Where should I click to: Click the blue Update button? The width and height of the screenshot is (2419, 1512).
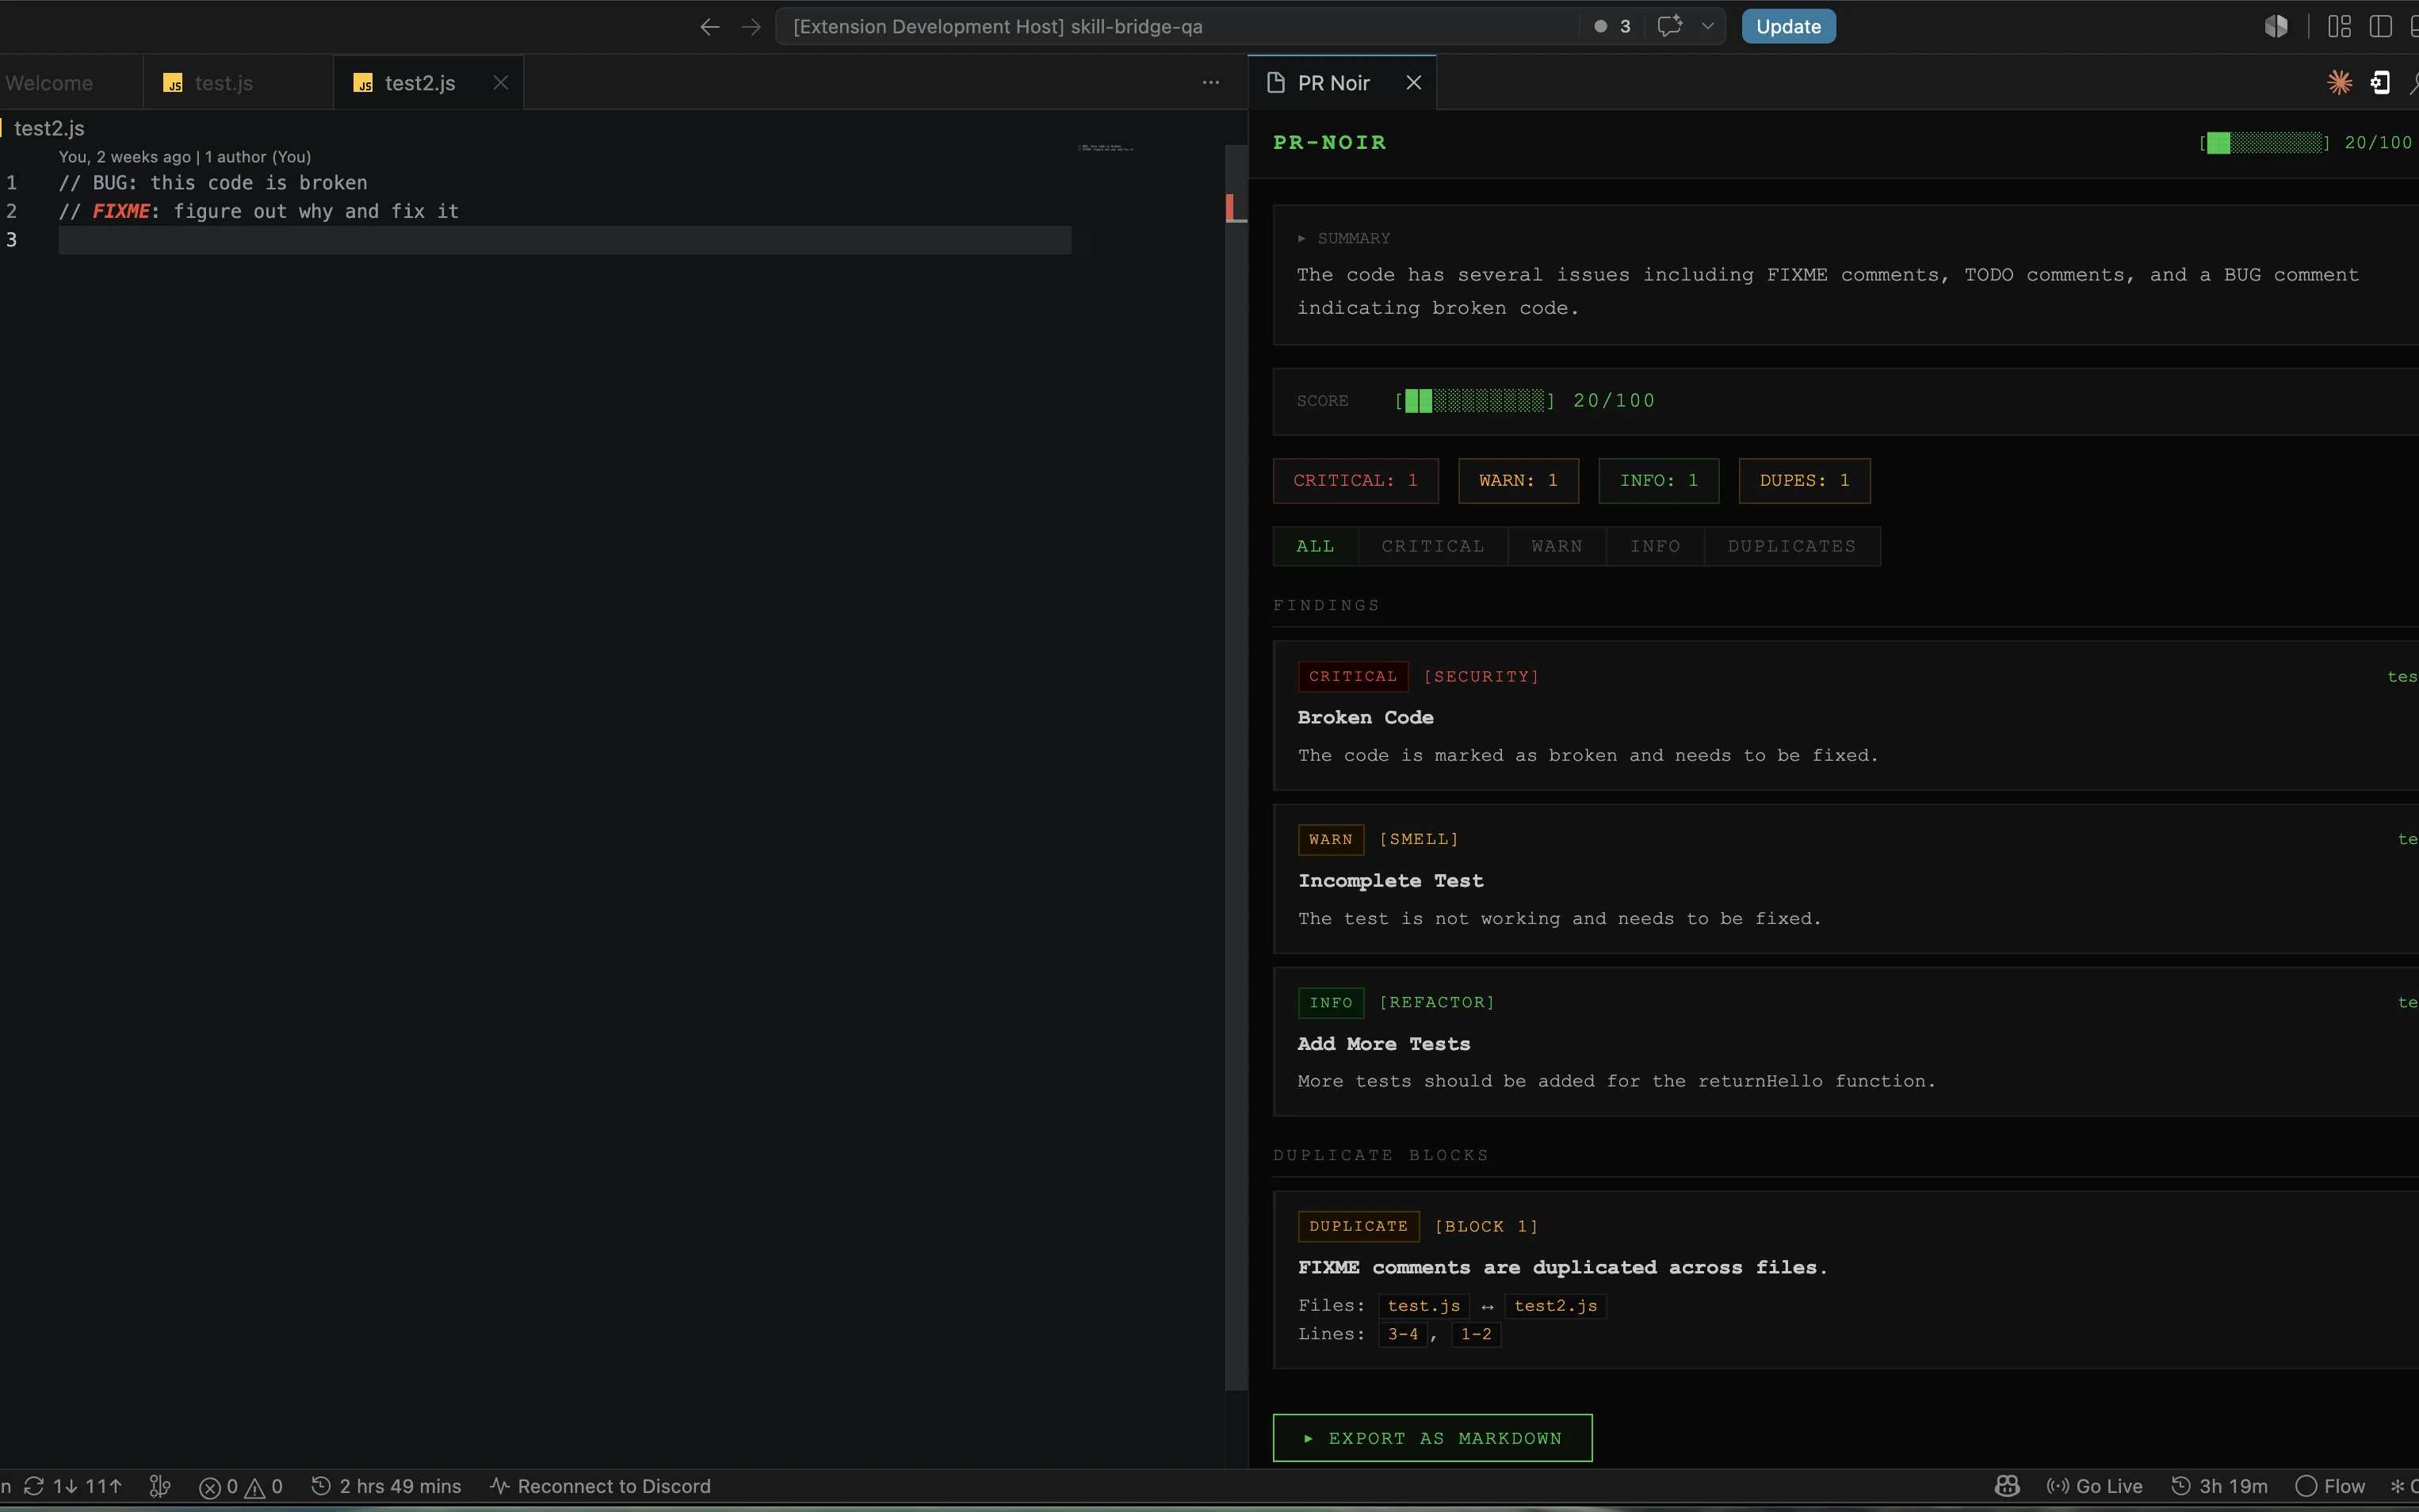tap(1788, 26)
